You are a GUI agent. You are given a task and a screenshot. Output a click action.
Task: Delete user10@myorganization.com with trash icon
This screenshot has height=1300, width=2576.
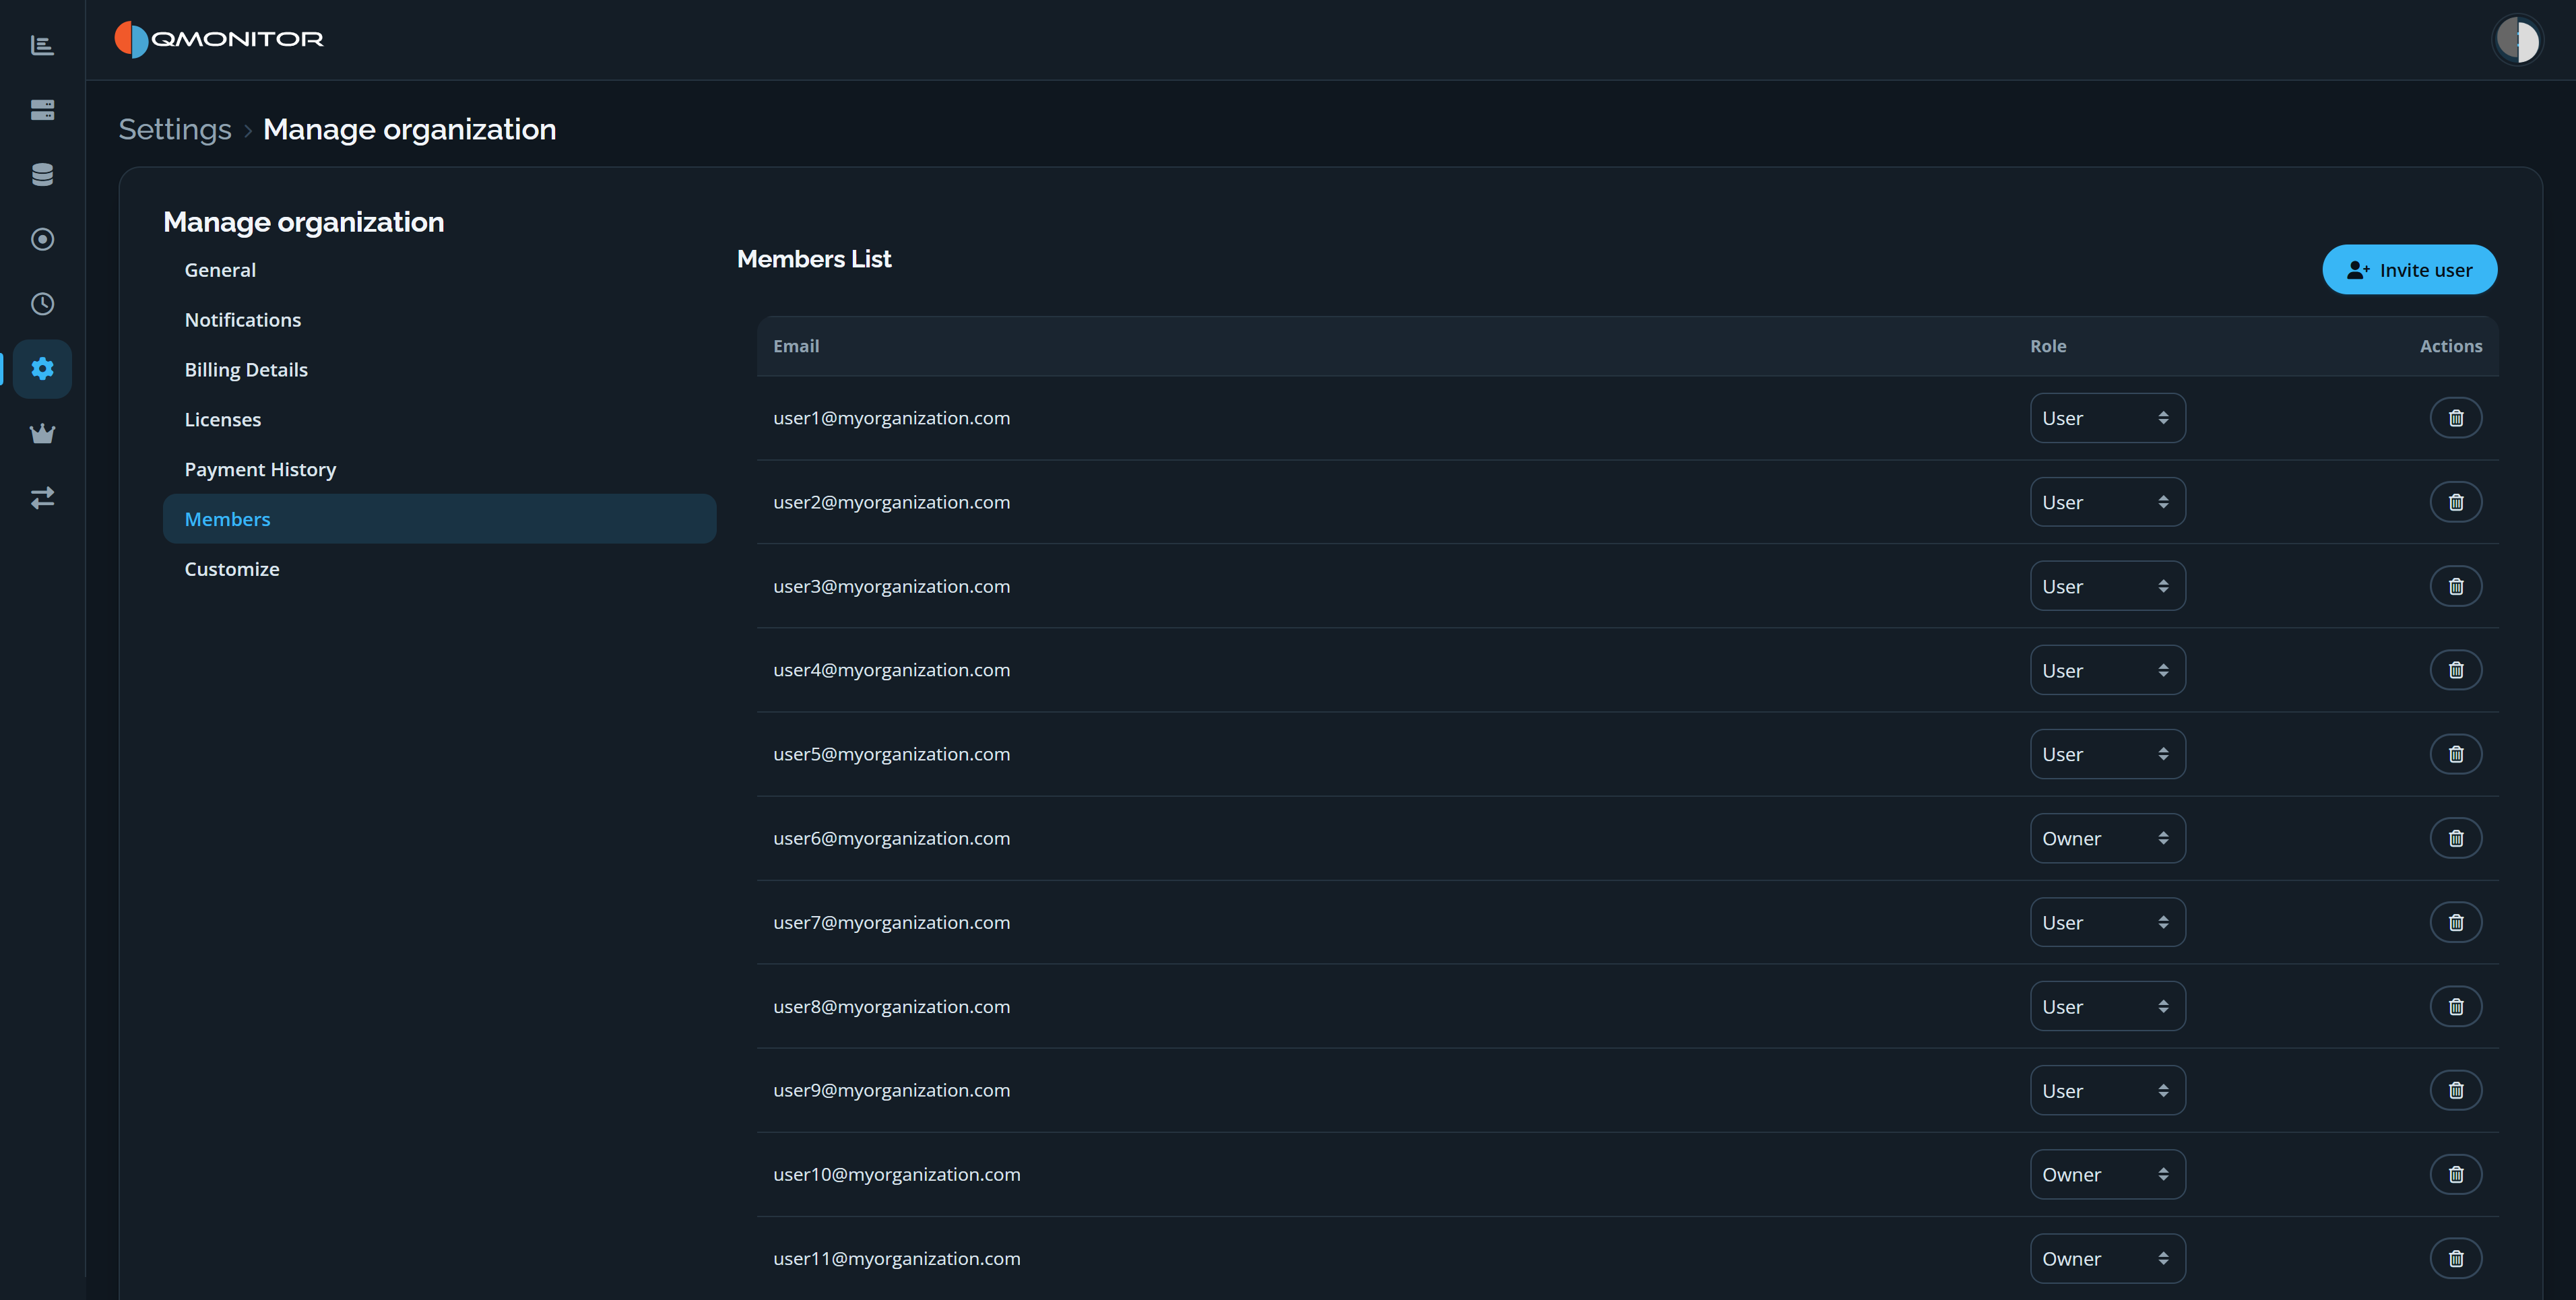click(x=2456, y=1174)
